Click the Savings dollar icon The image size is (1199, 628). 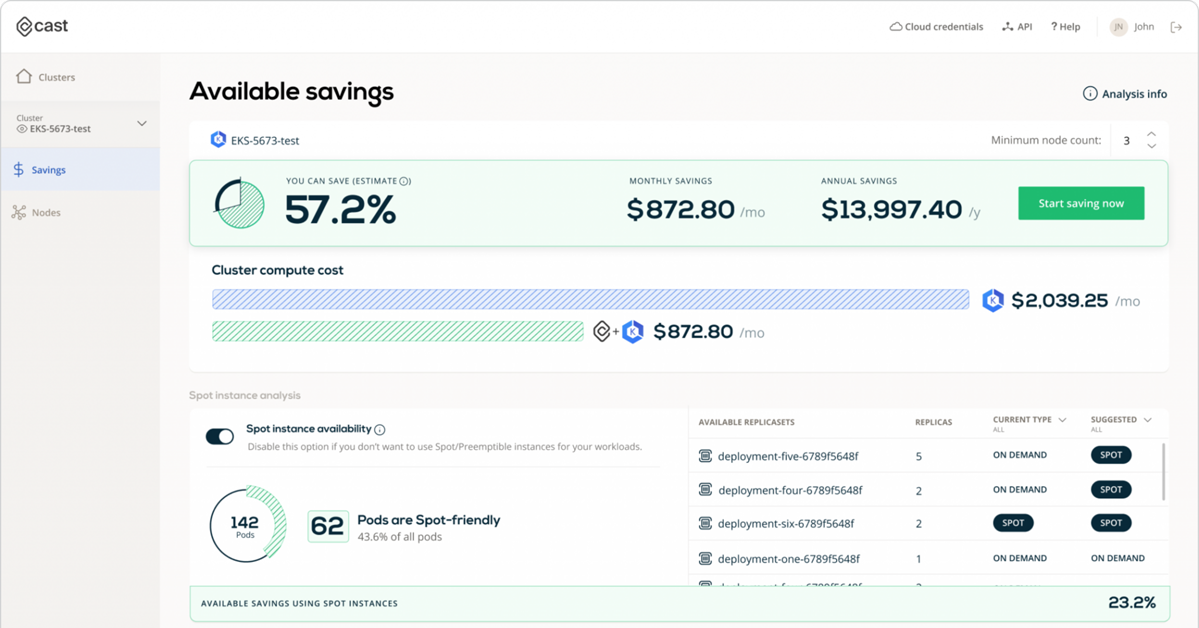(x=18, y=169)
